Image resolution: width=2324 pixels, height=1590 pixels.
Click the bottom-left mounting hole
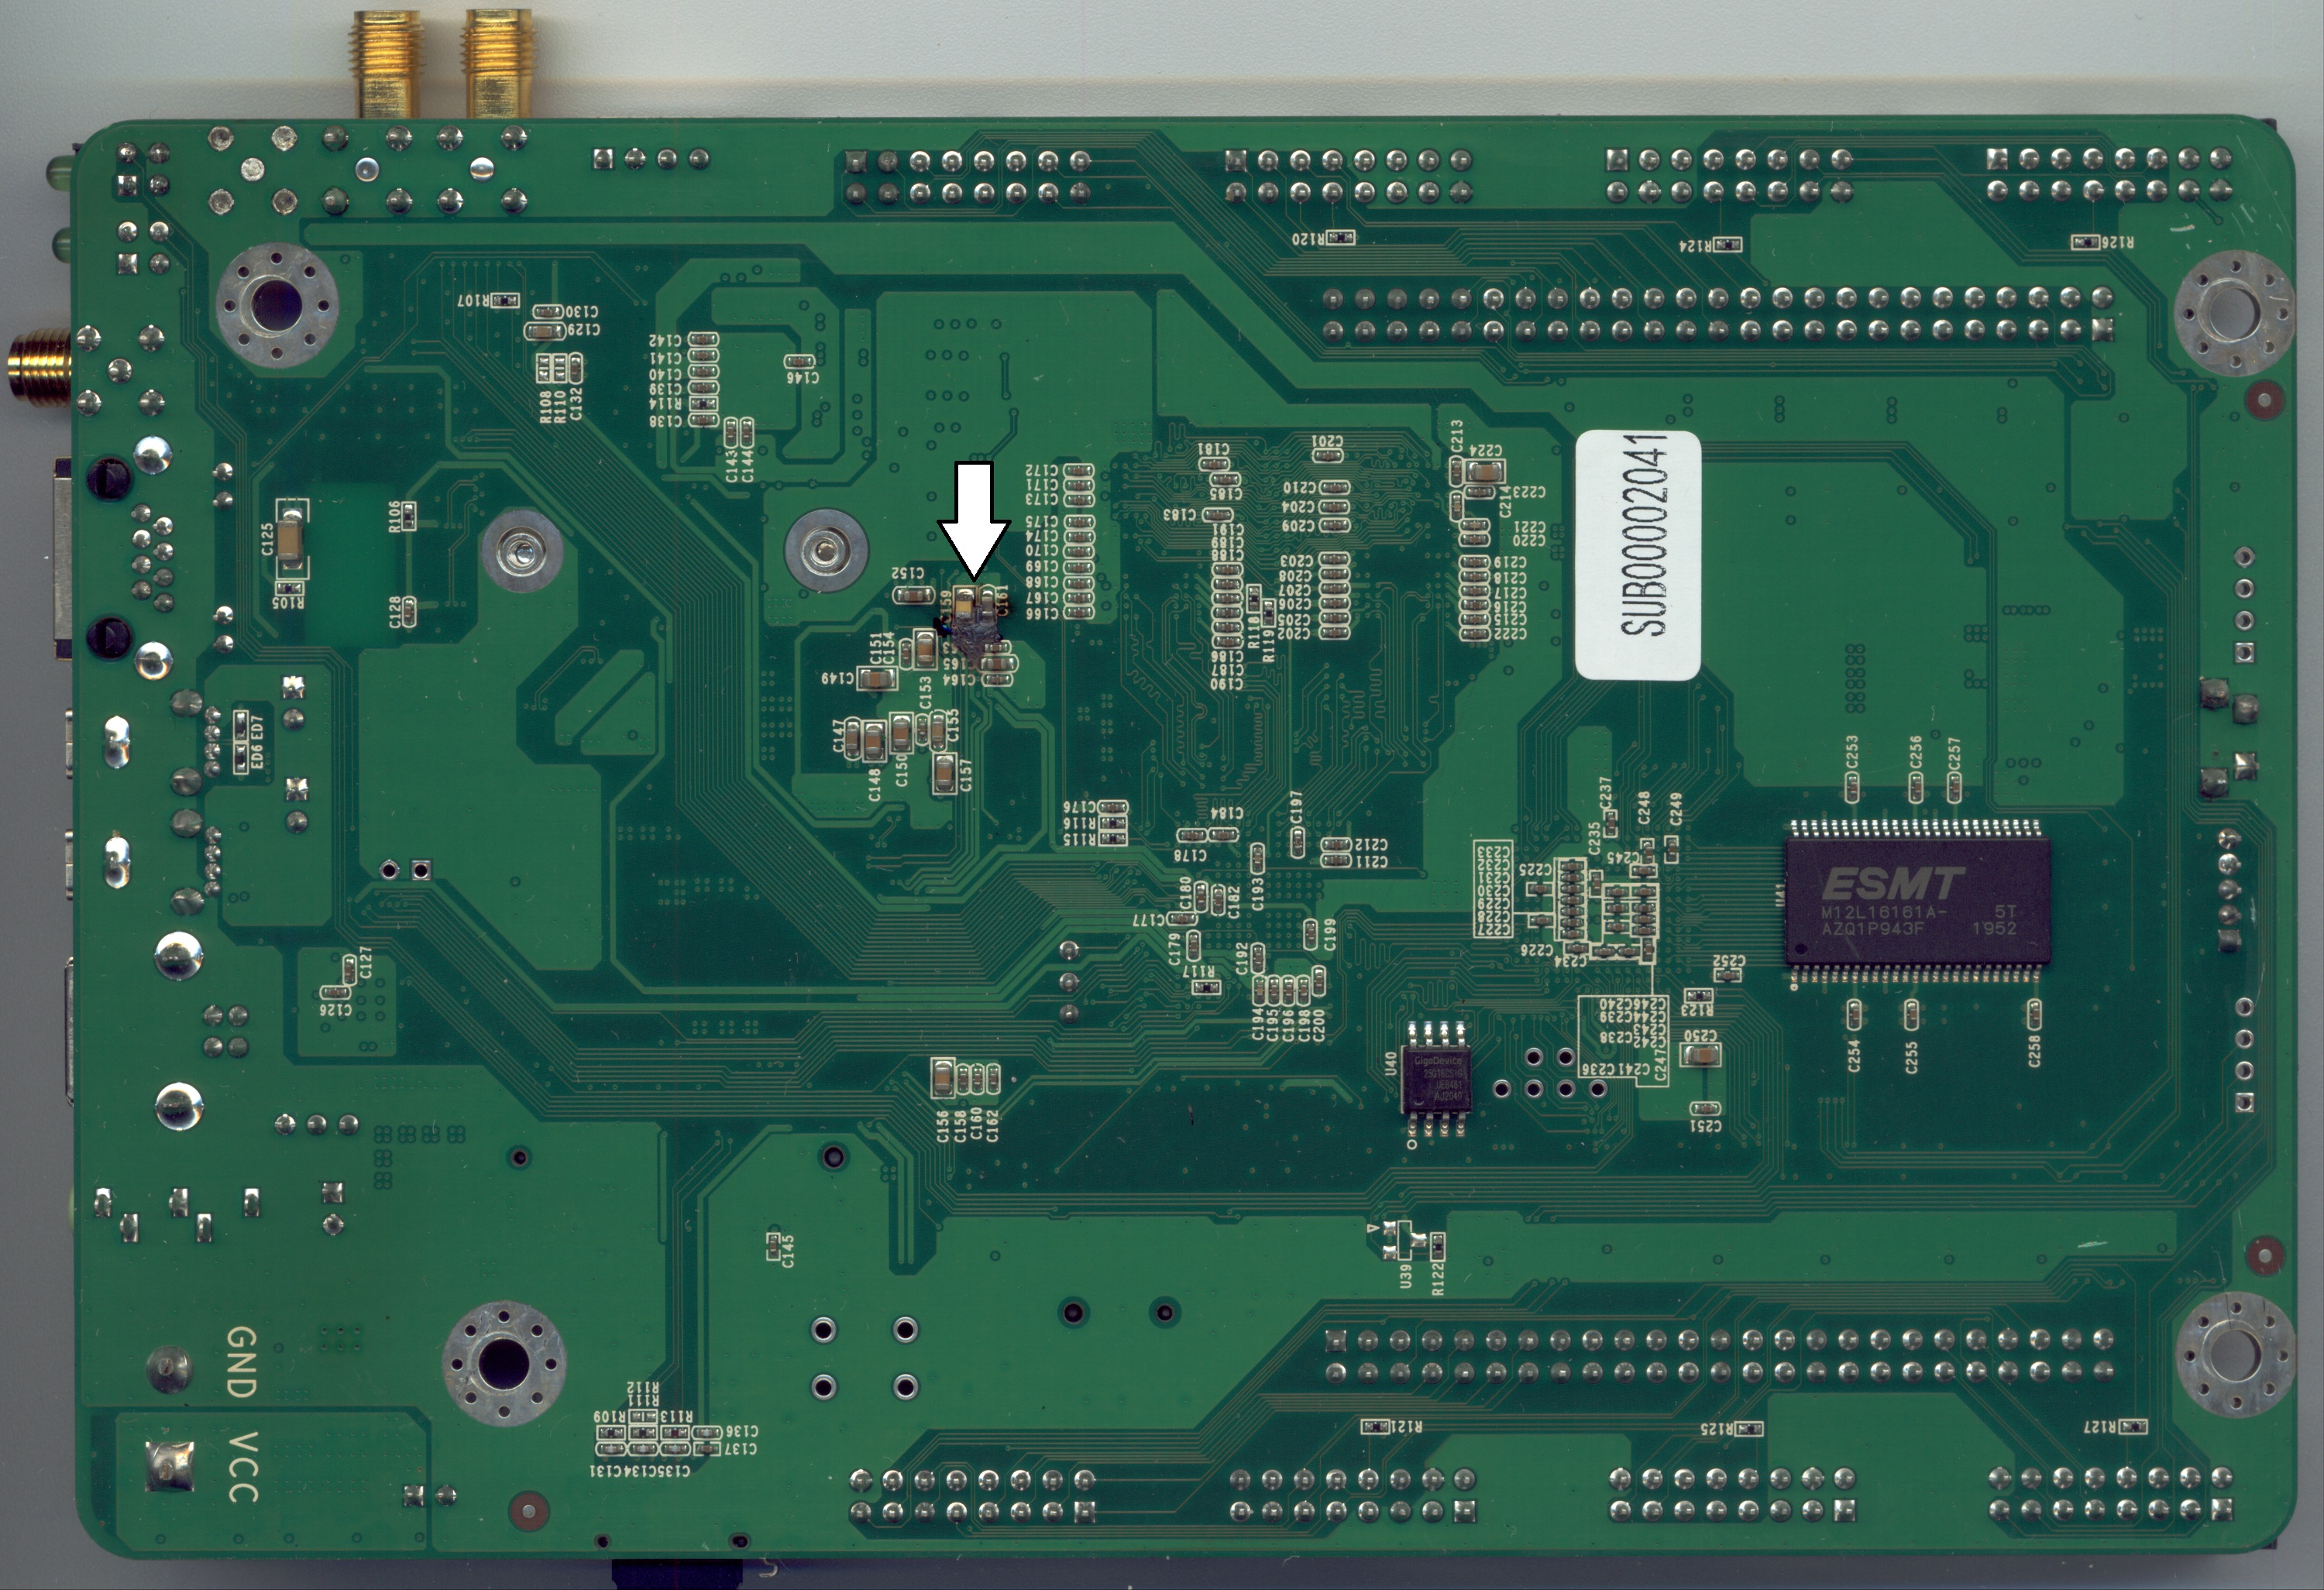503,1364
